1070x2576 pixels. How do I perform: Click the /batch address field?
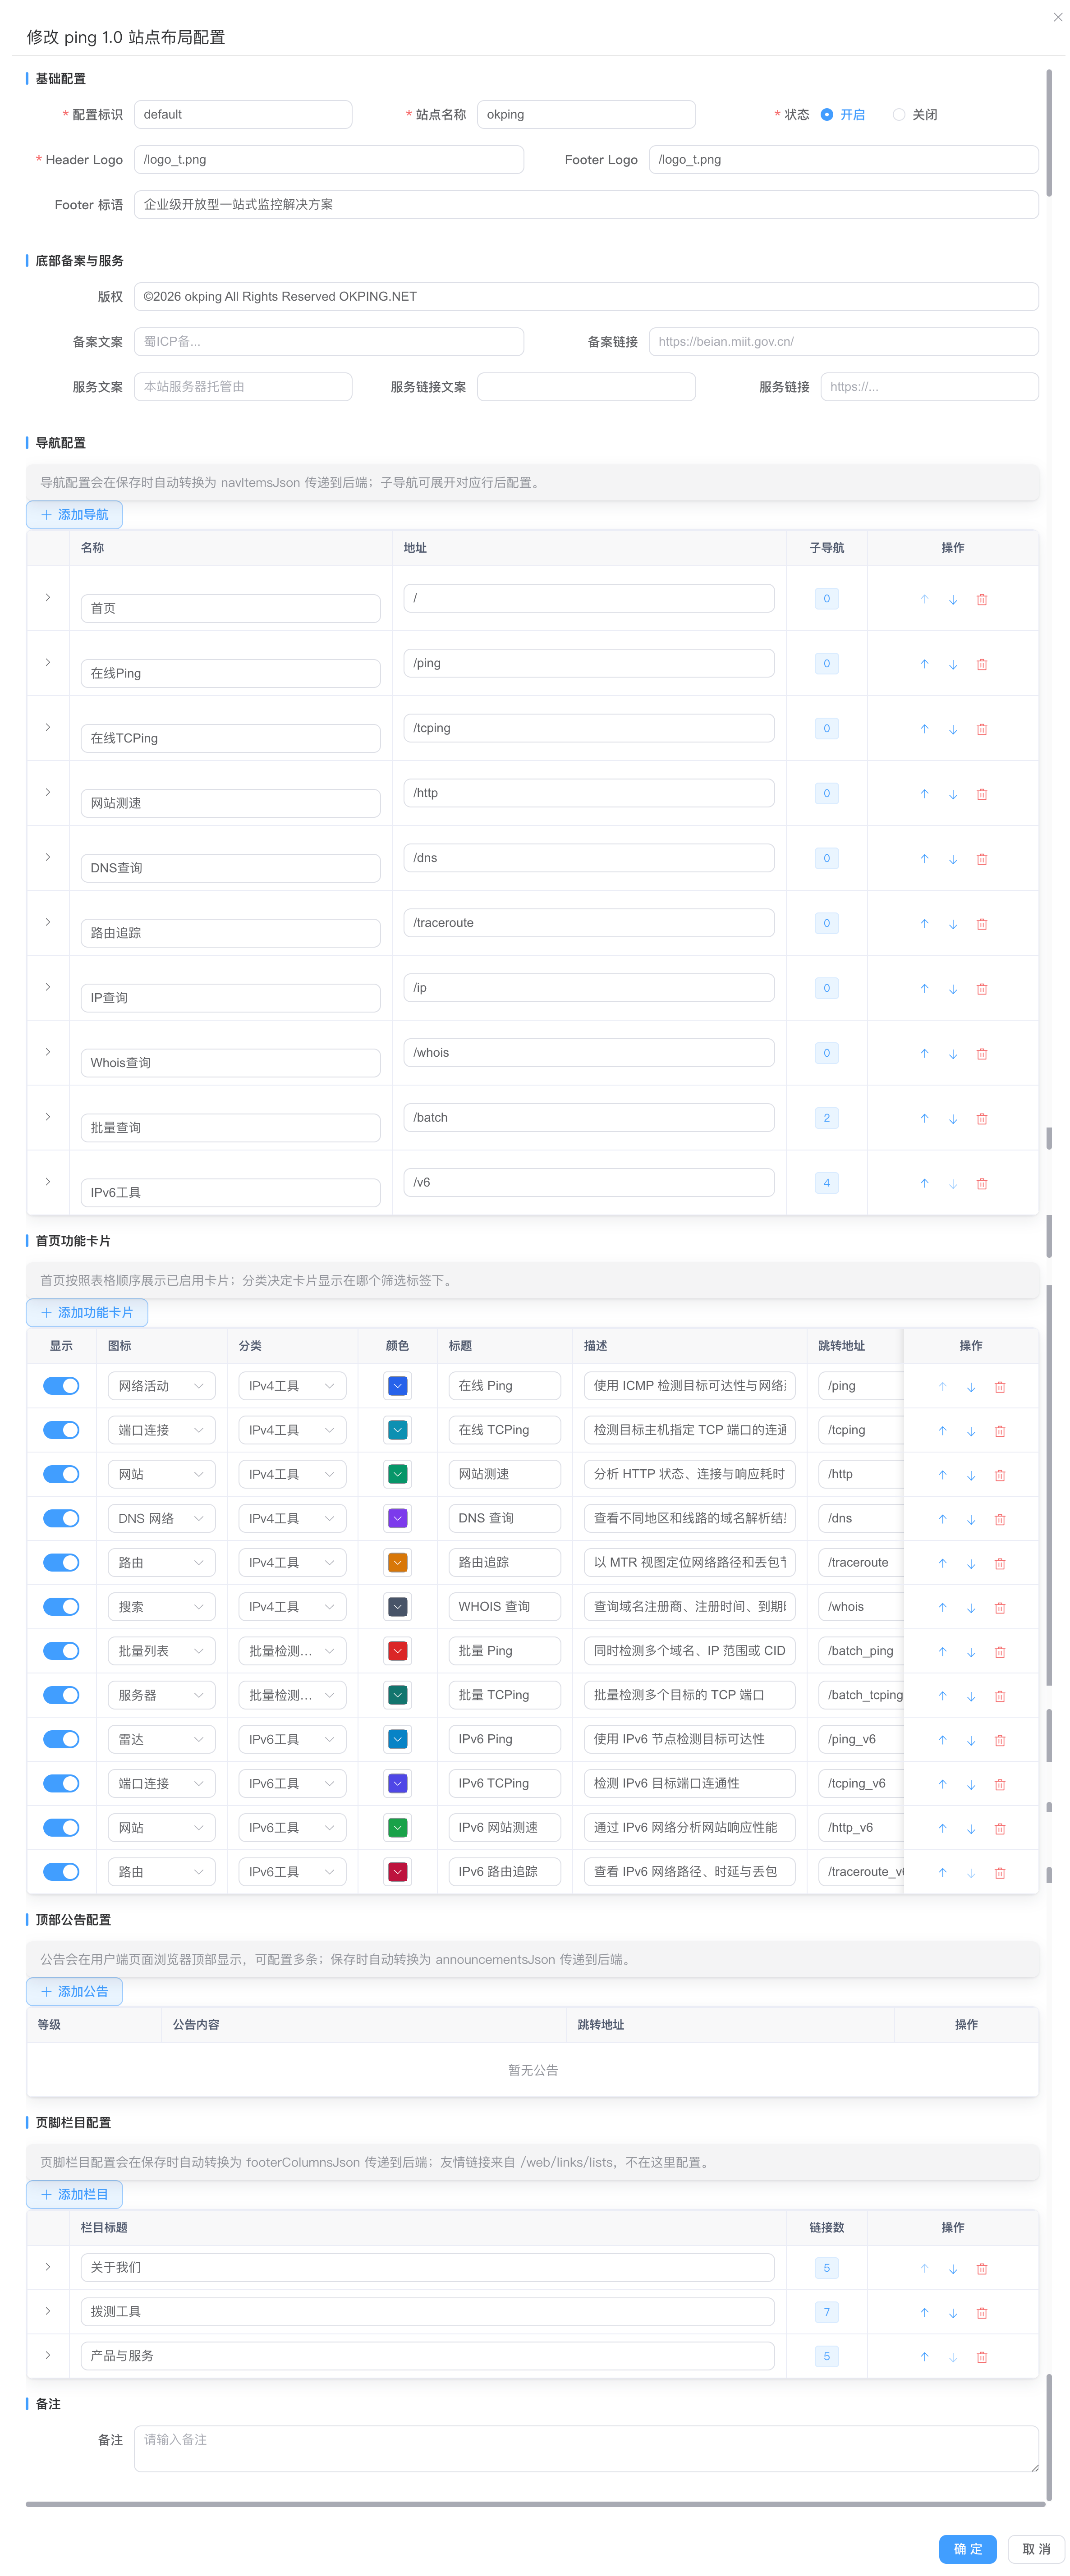point(589,1118)
